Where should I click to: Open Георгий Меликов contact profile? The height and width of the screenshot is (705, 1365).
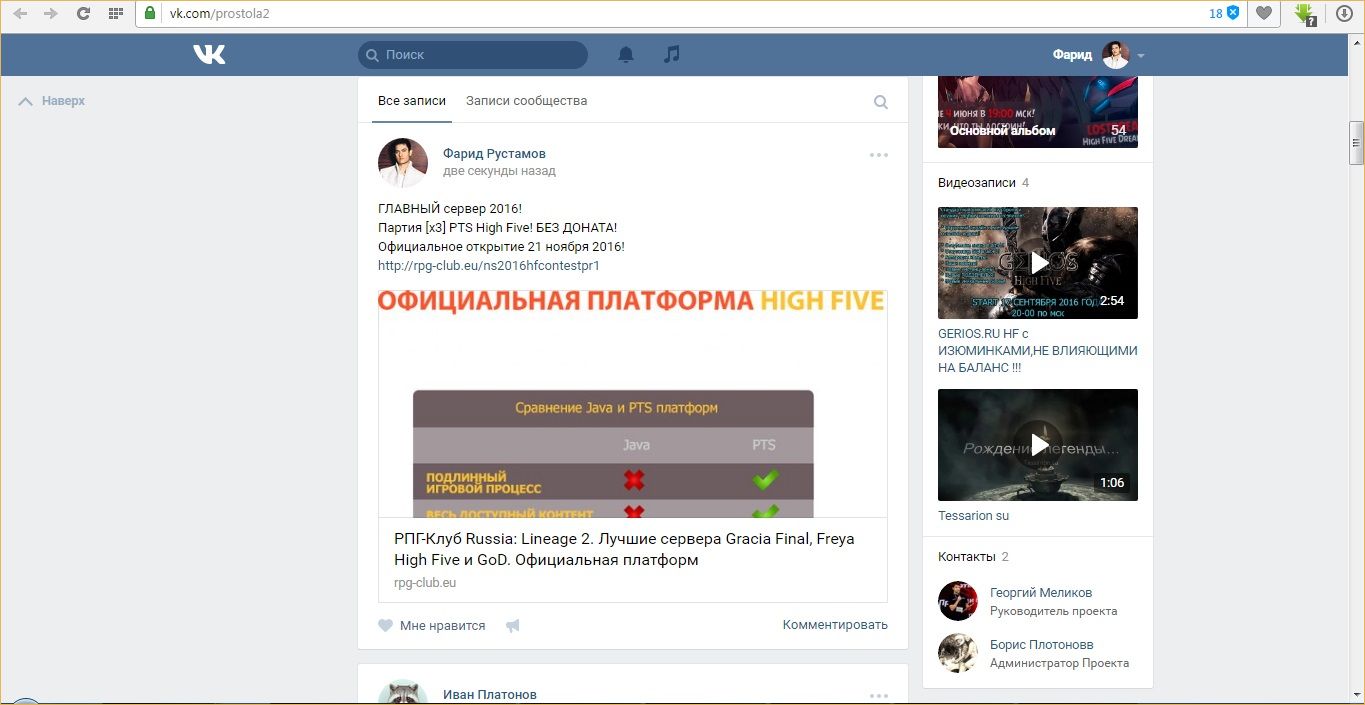click(1040, 593)
